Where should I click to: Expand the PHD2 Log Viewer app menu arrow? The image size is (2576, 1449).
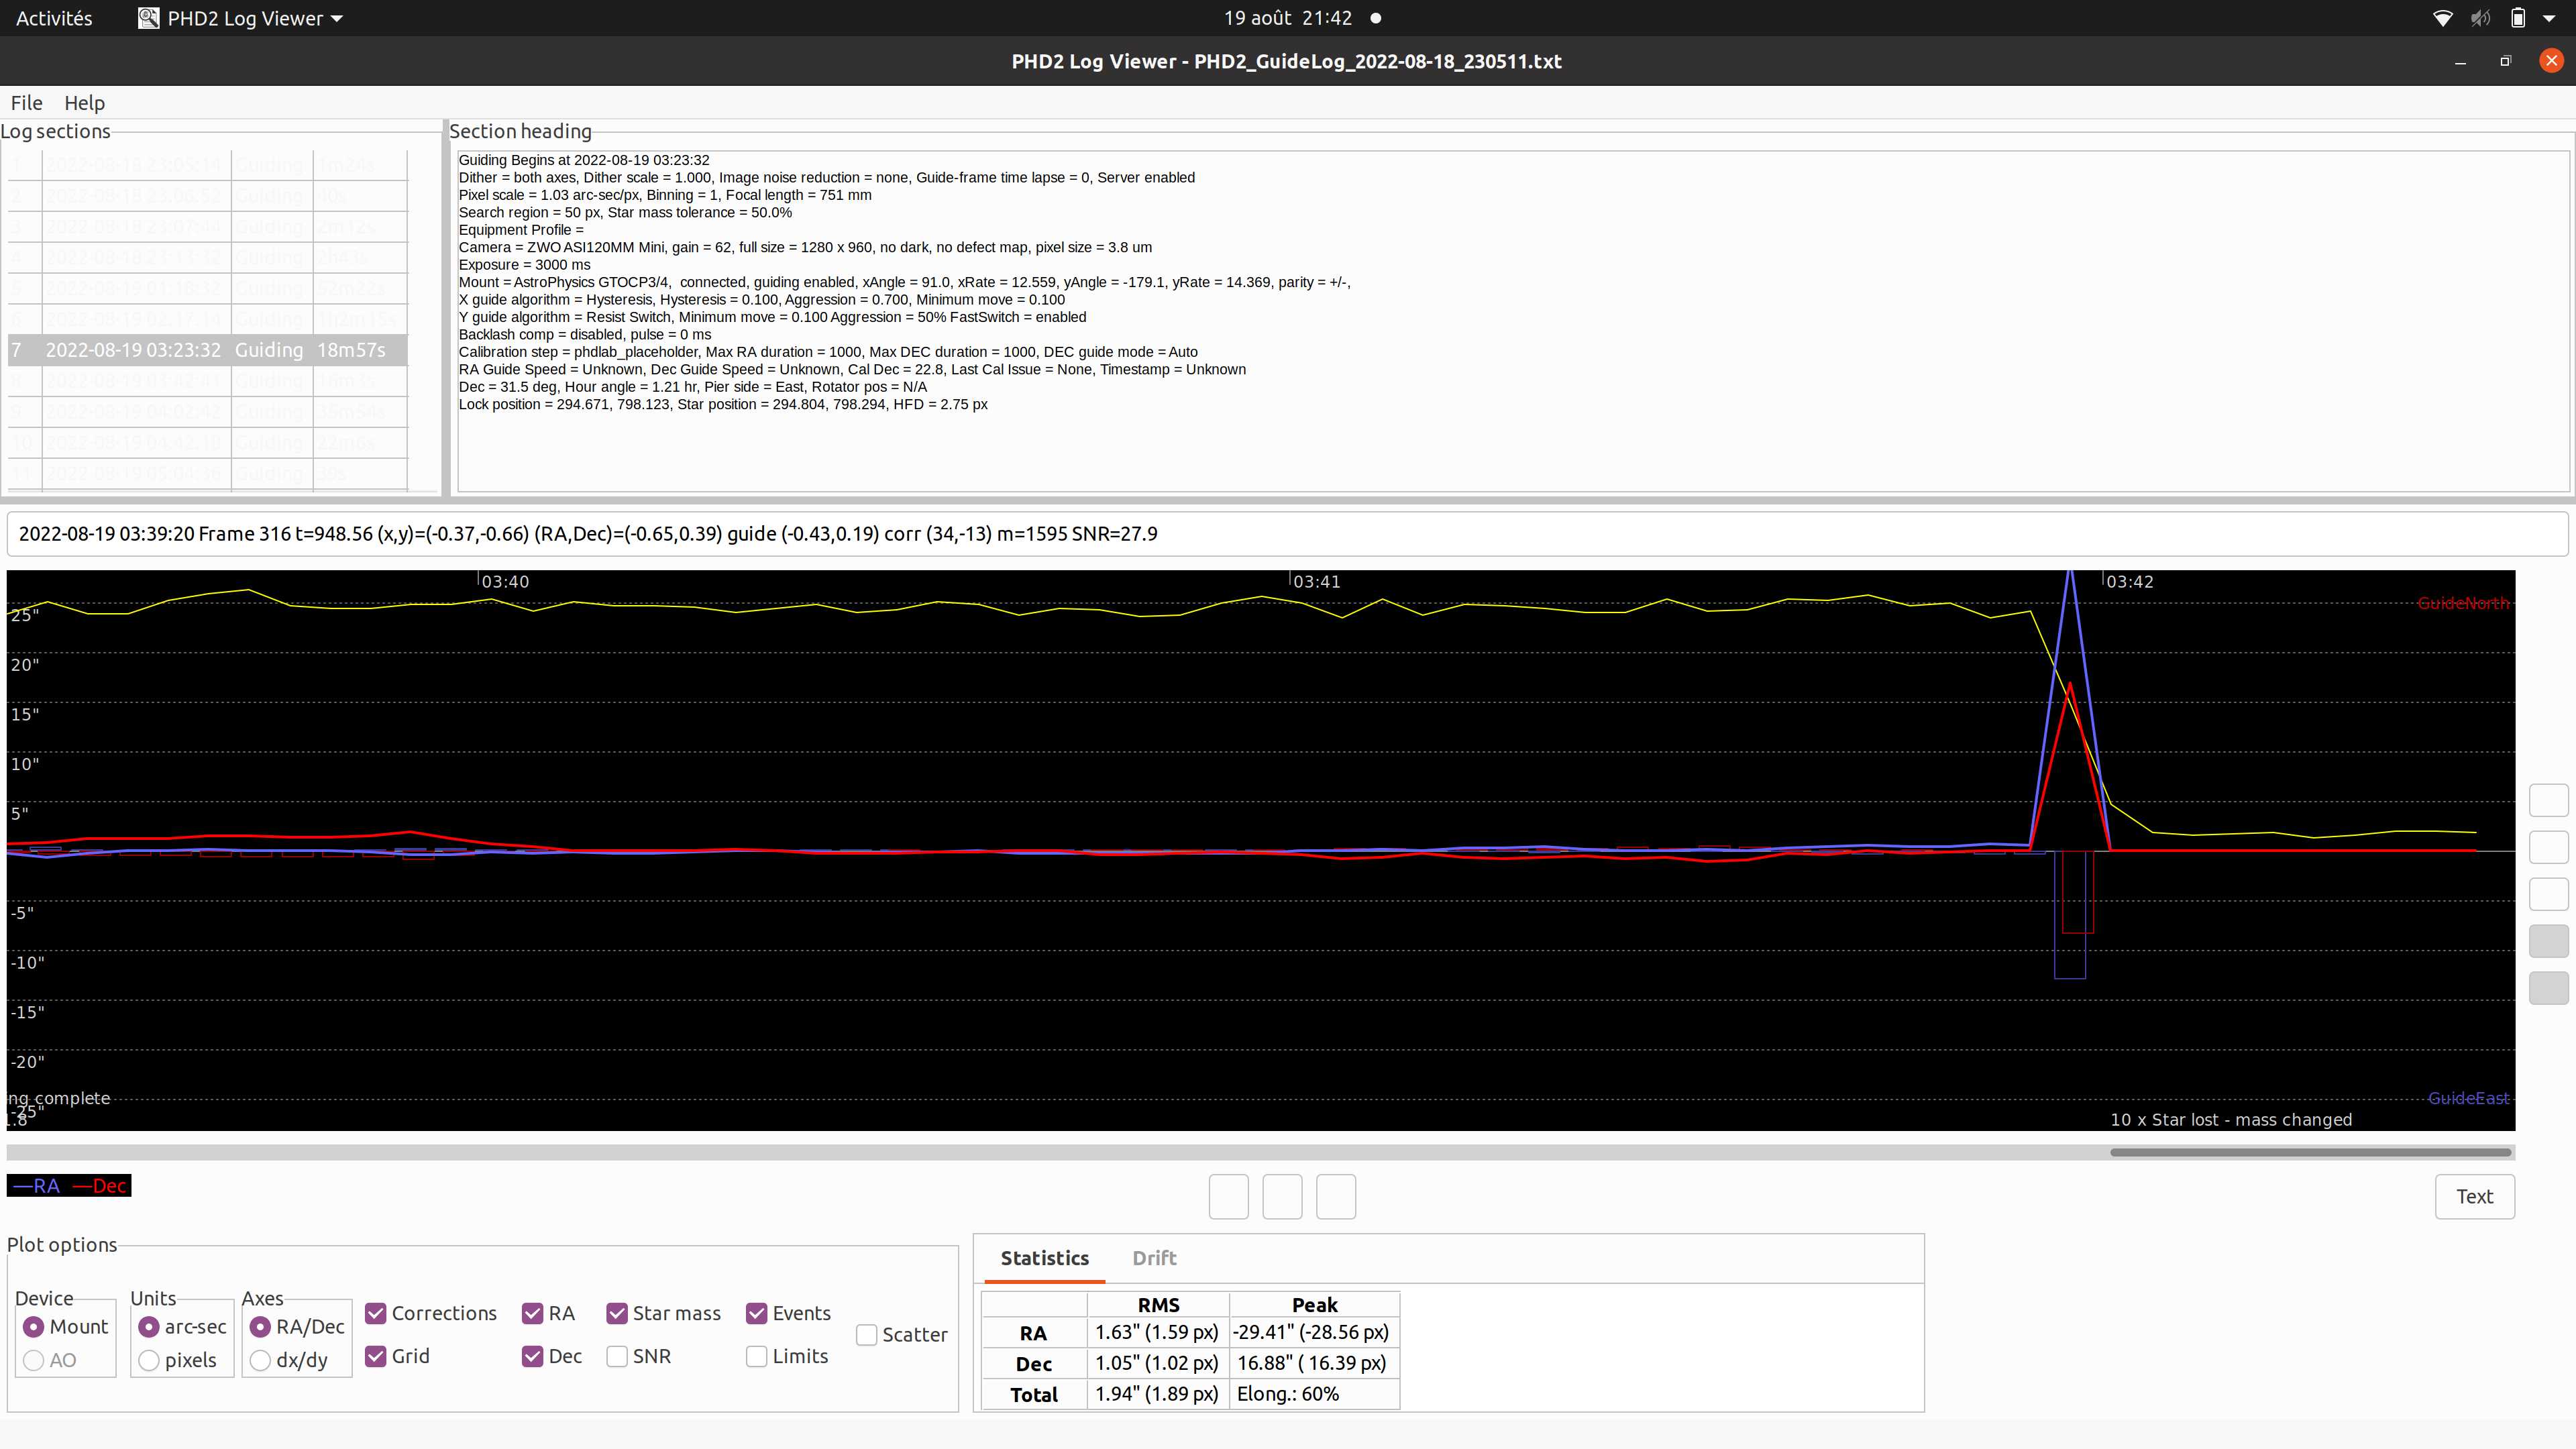(x=337, y=19)
